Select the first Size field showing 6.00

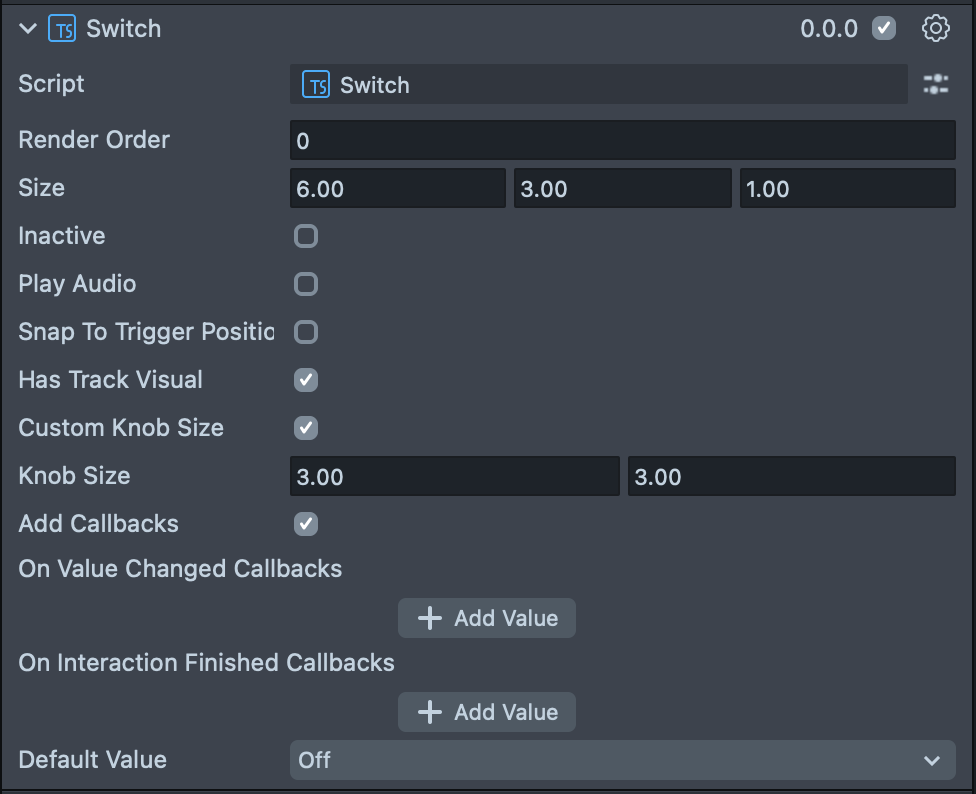[397, 189]
